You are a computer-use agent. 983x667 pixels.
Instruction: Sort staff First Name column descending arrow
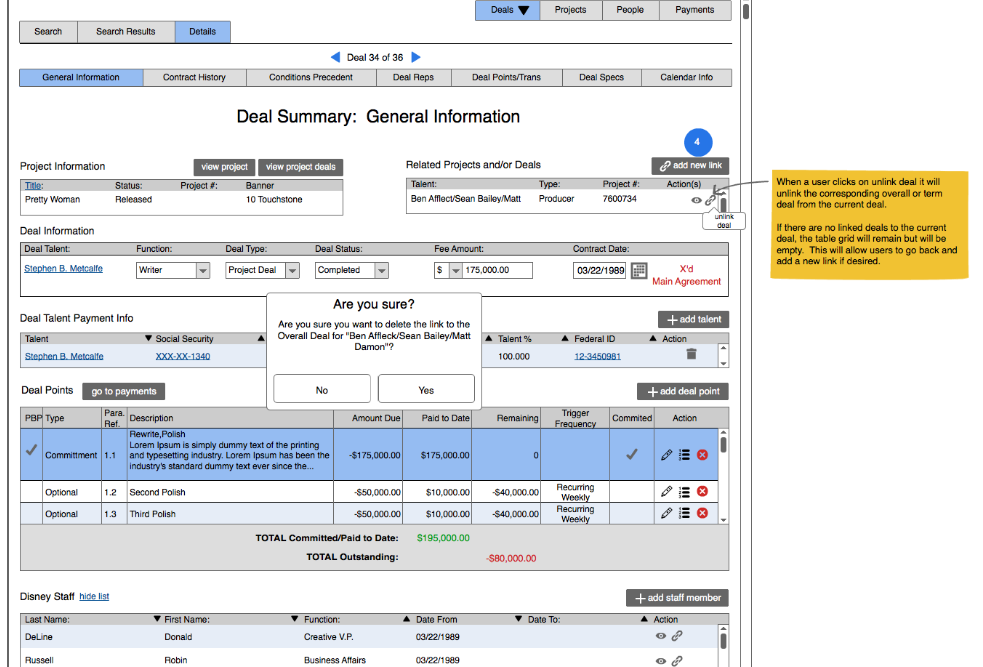(x=157, y=619)
